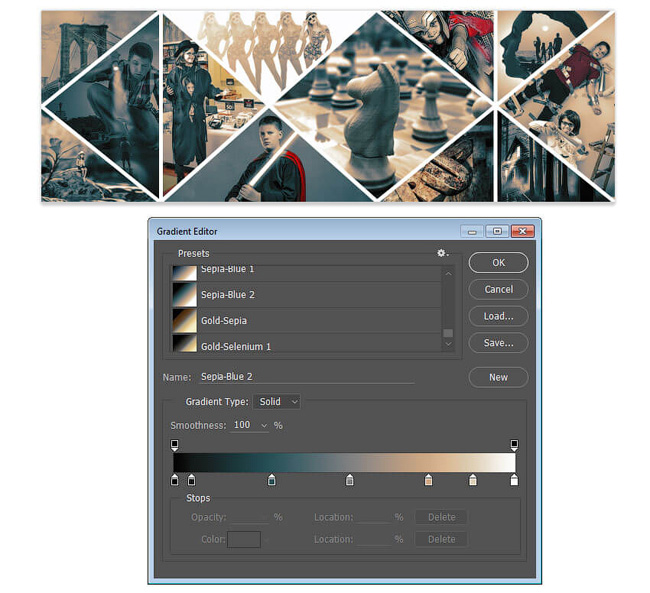Viewport: 650px width, 593px height.
Task: Click the gradient preview bar
Action: (x=344, y=462)
